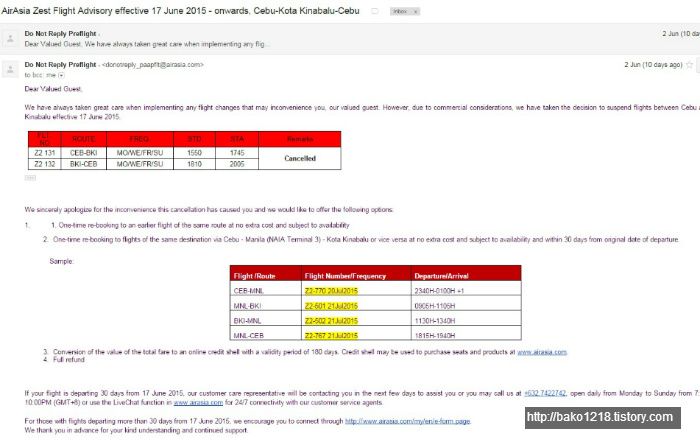Click the 'Z2 131' flight number cell
700x442 pixels.
coord(45,153)
